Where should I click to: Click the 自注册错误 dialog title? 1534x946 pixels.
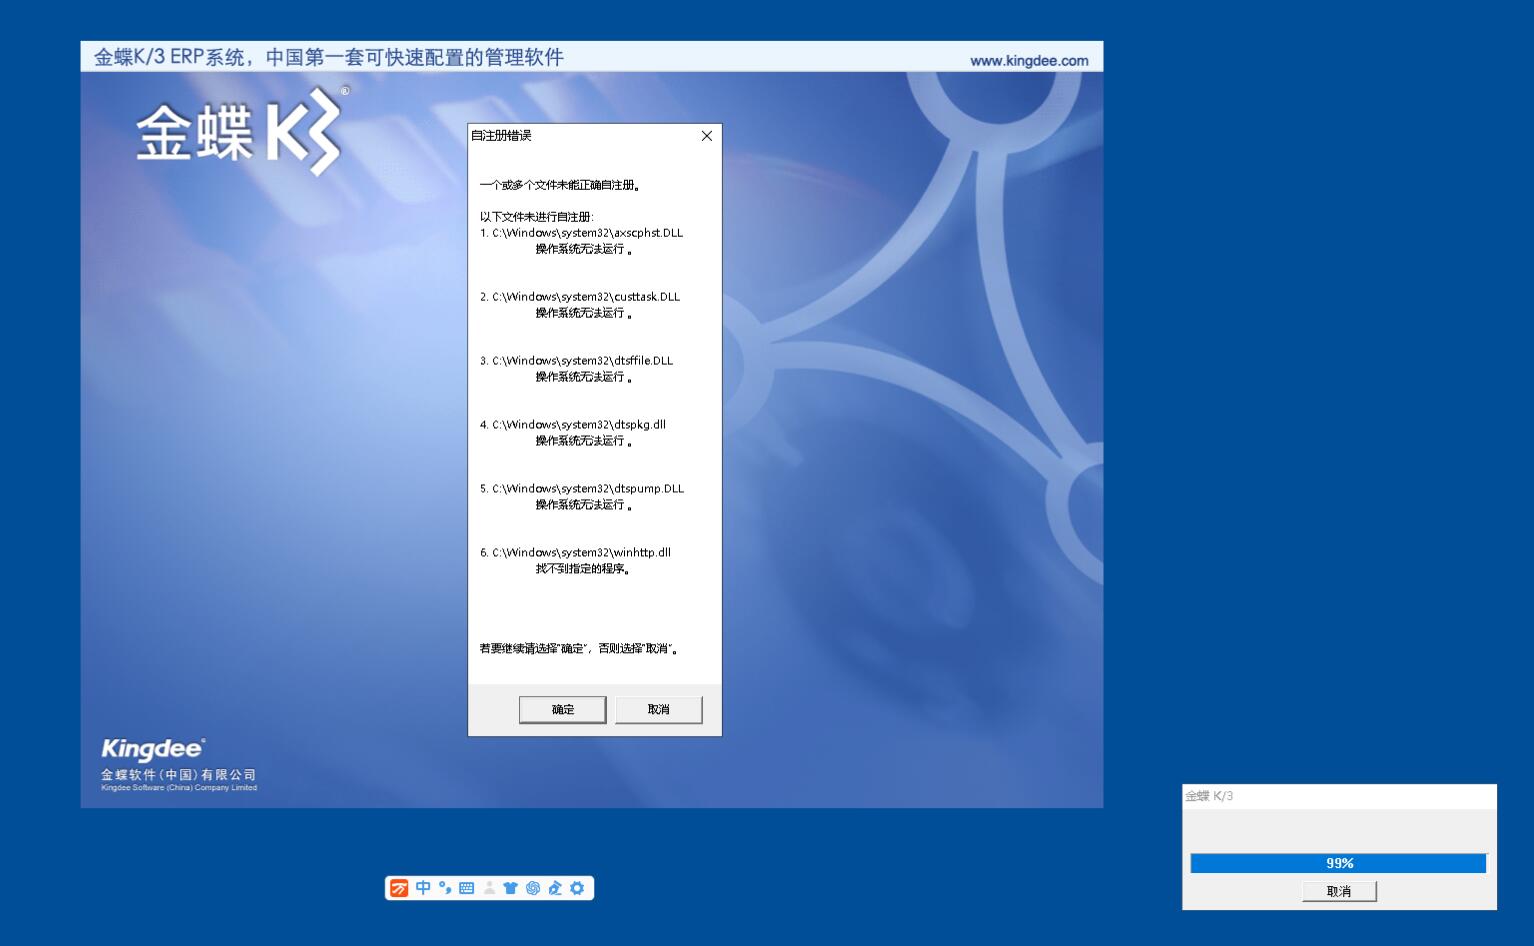pos(501,136)
